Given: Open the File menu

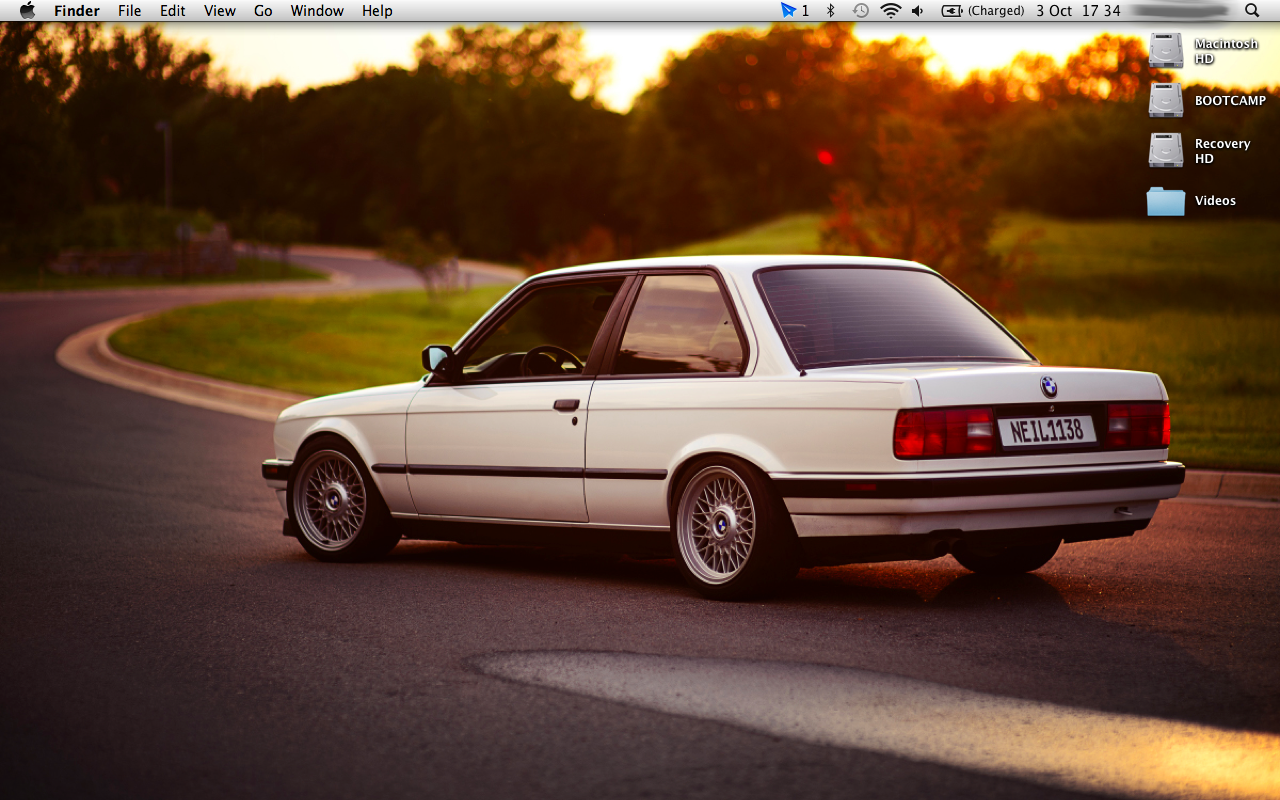Looking at the screenshot, I should coord(129,11).
